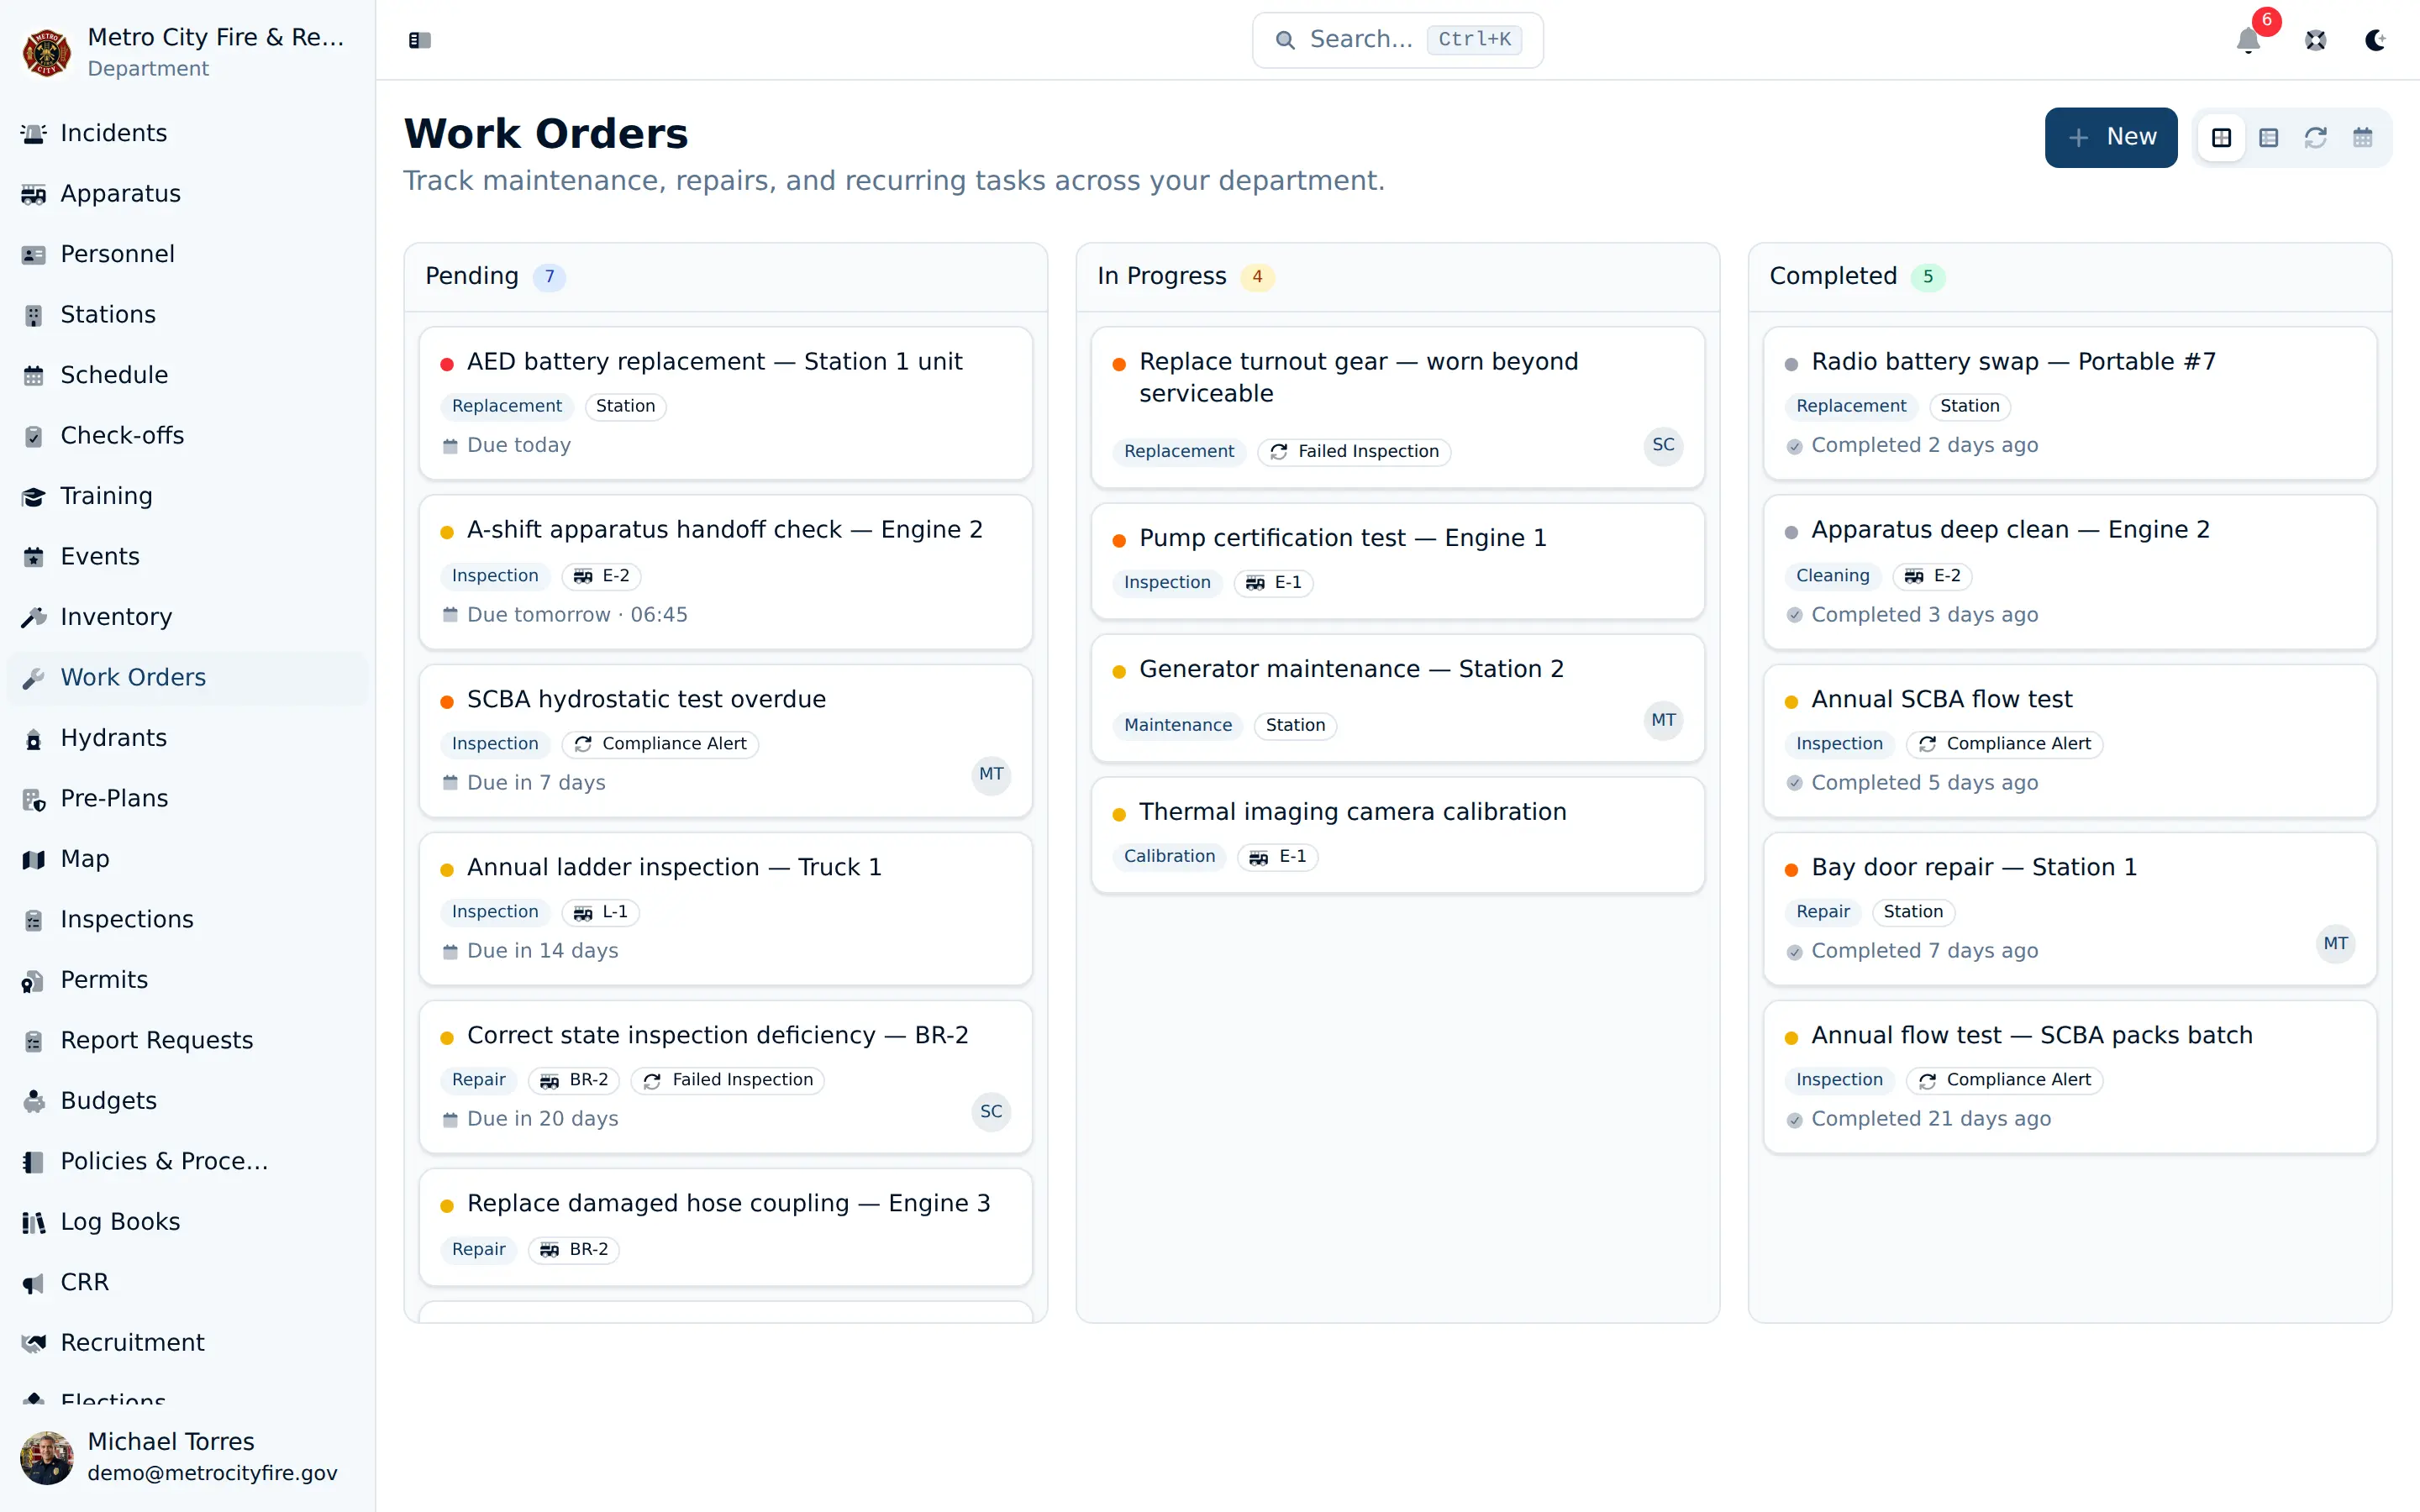Click the Pre-Plans building icon
This screenshot has width=2420, height=1512.
(34, 799)
